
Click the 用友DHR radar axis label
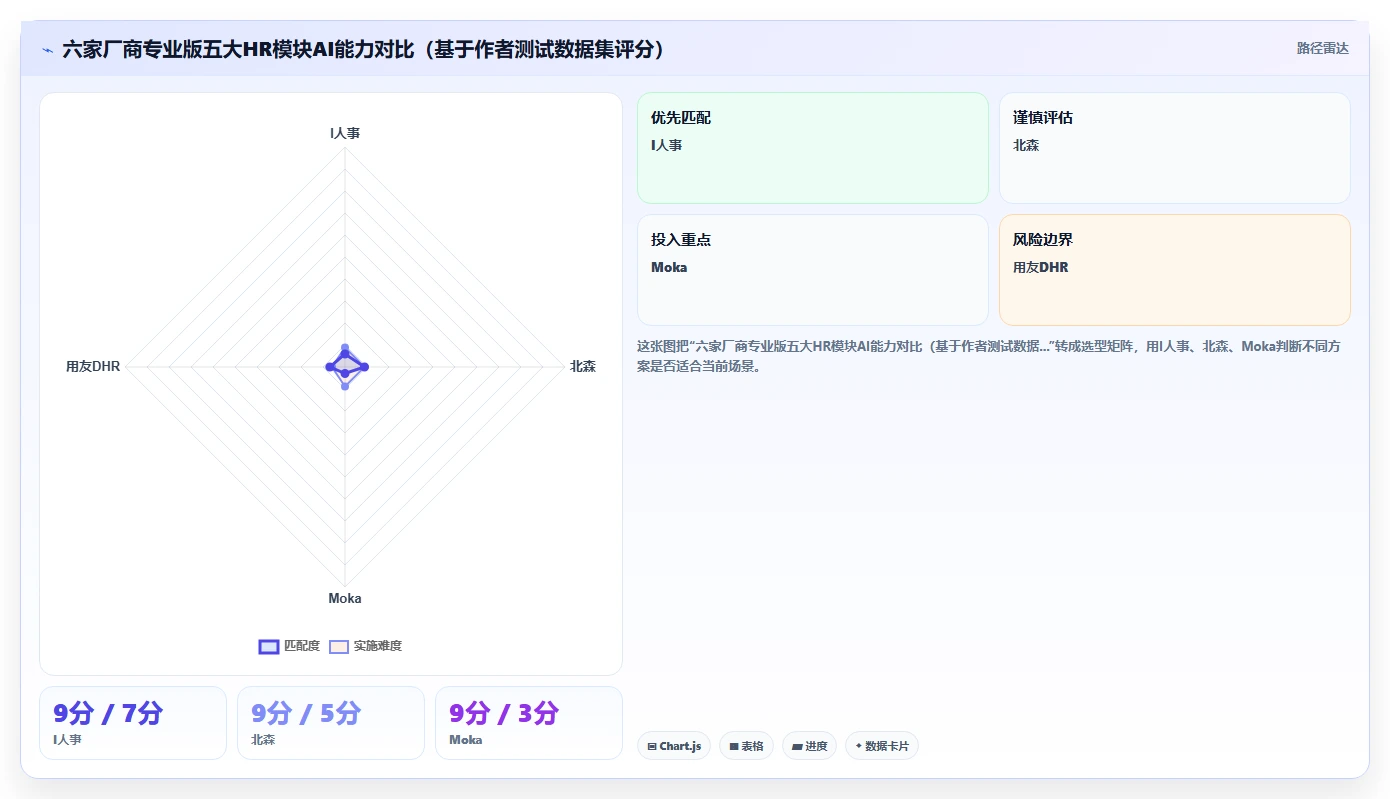pyautogui.click(x=93, y=366)
